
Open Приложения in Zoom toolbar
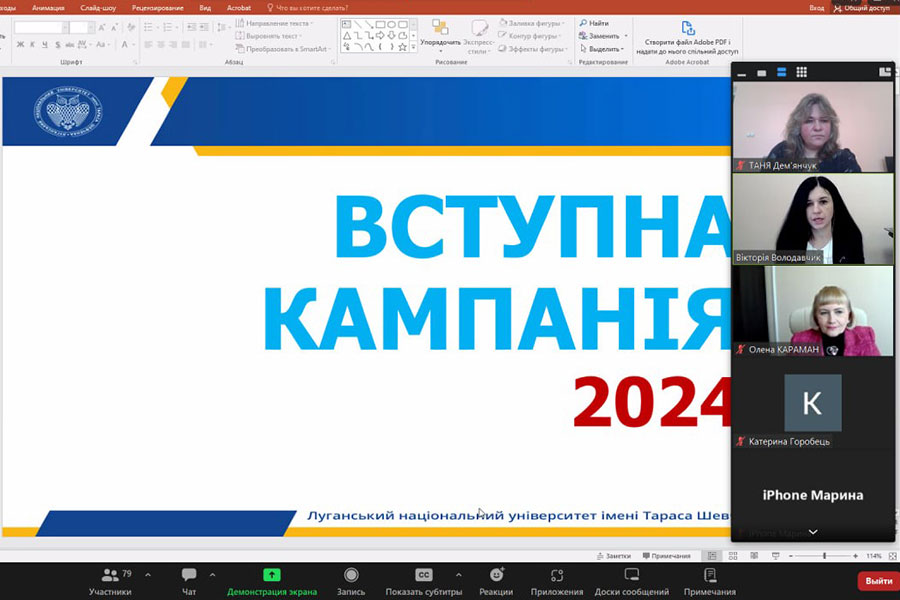[x=557, y=582]
